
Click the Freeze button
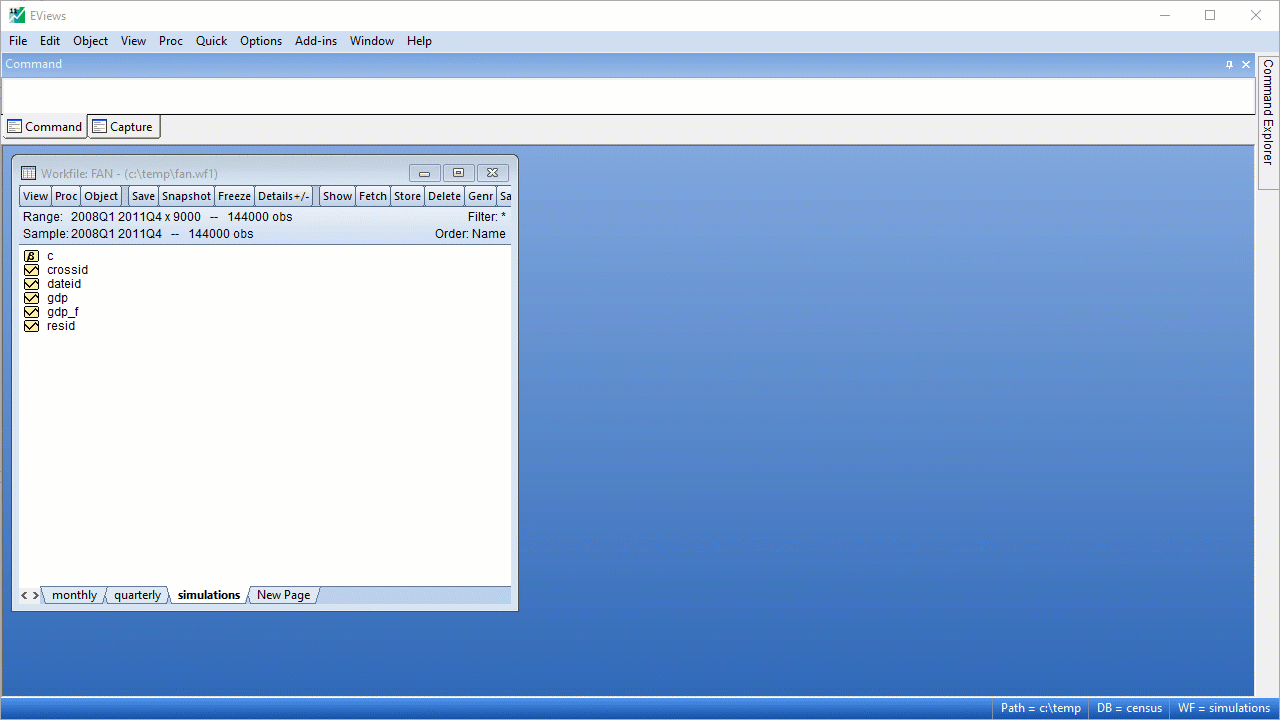(234, 196)
